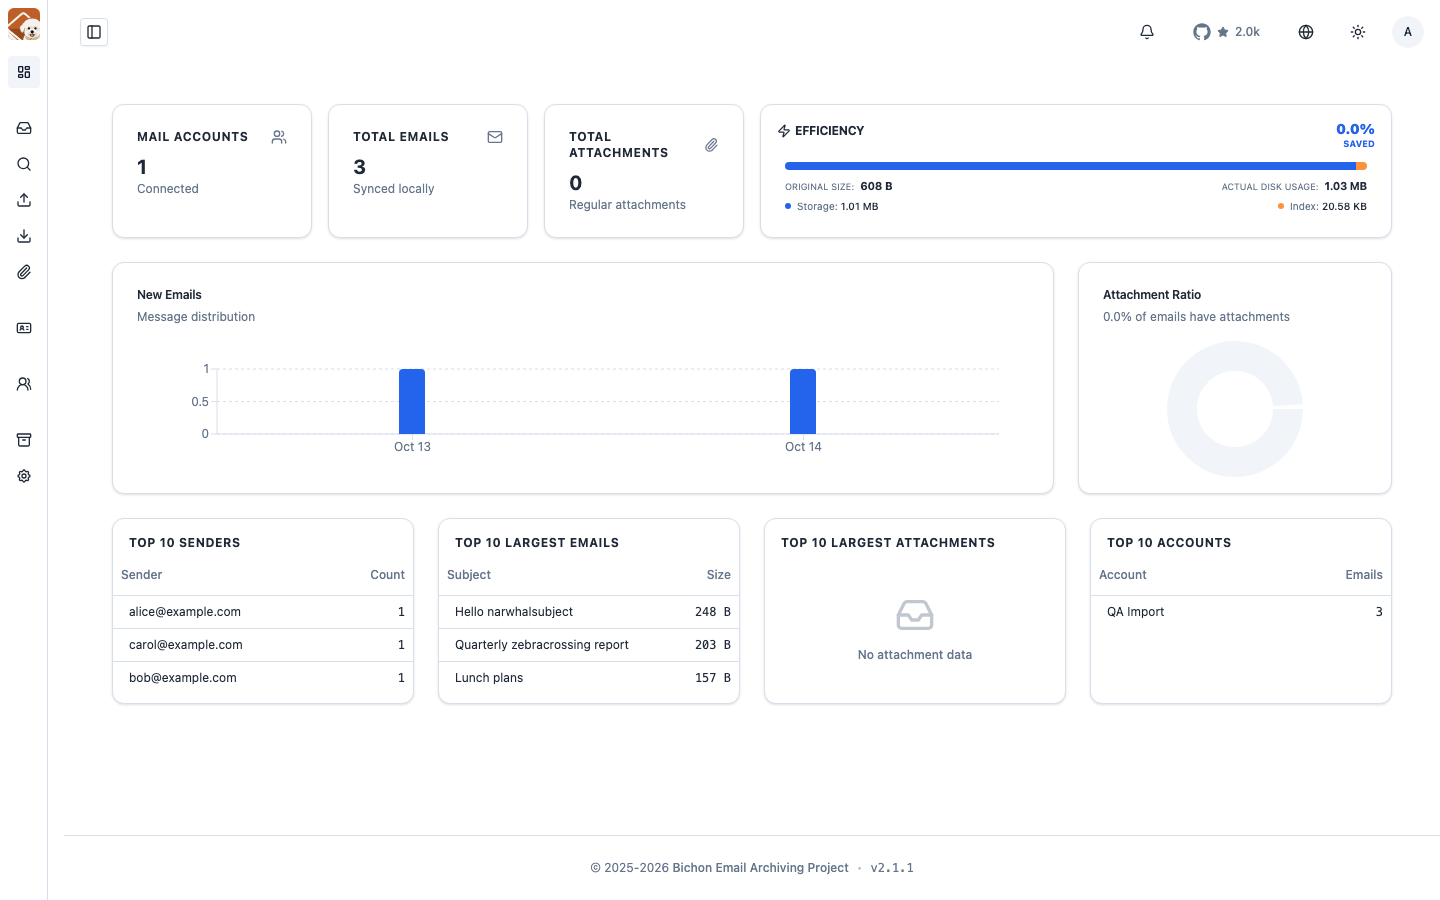Open the user avatar A menu
Viewport: 1440px width, 900px height.
[x=1408, y=32]
